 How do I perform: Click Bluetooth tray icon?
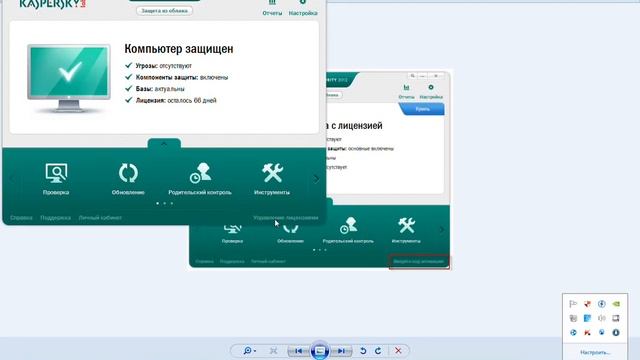coord(602,304)
